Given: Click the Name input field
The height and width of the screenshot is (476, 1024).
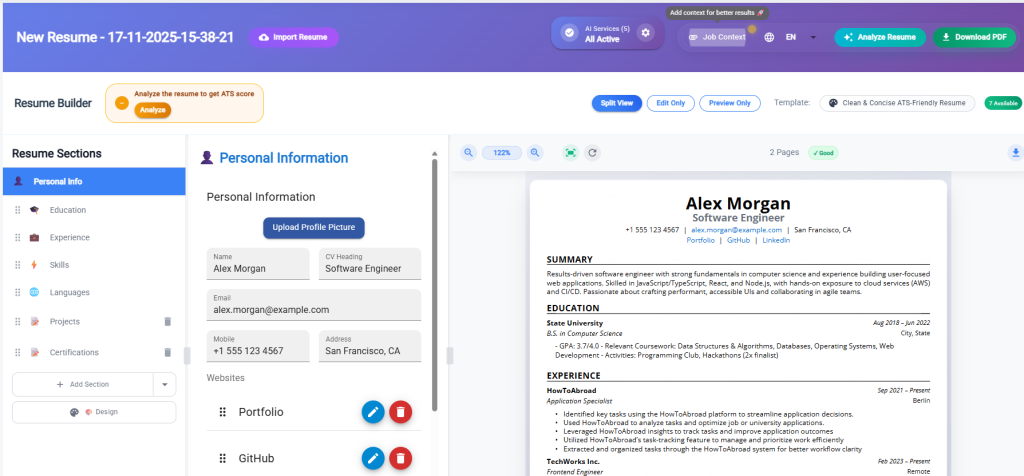Looking at the screenshot, I should point(258,264).
